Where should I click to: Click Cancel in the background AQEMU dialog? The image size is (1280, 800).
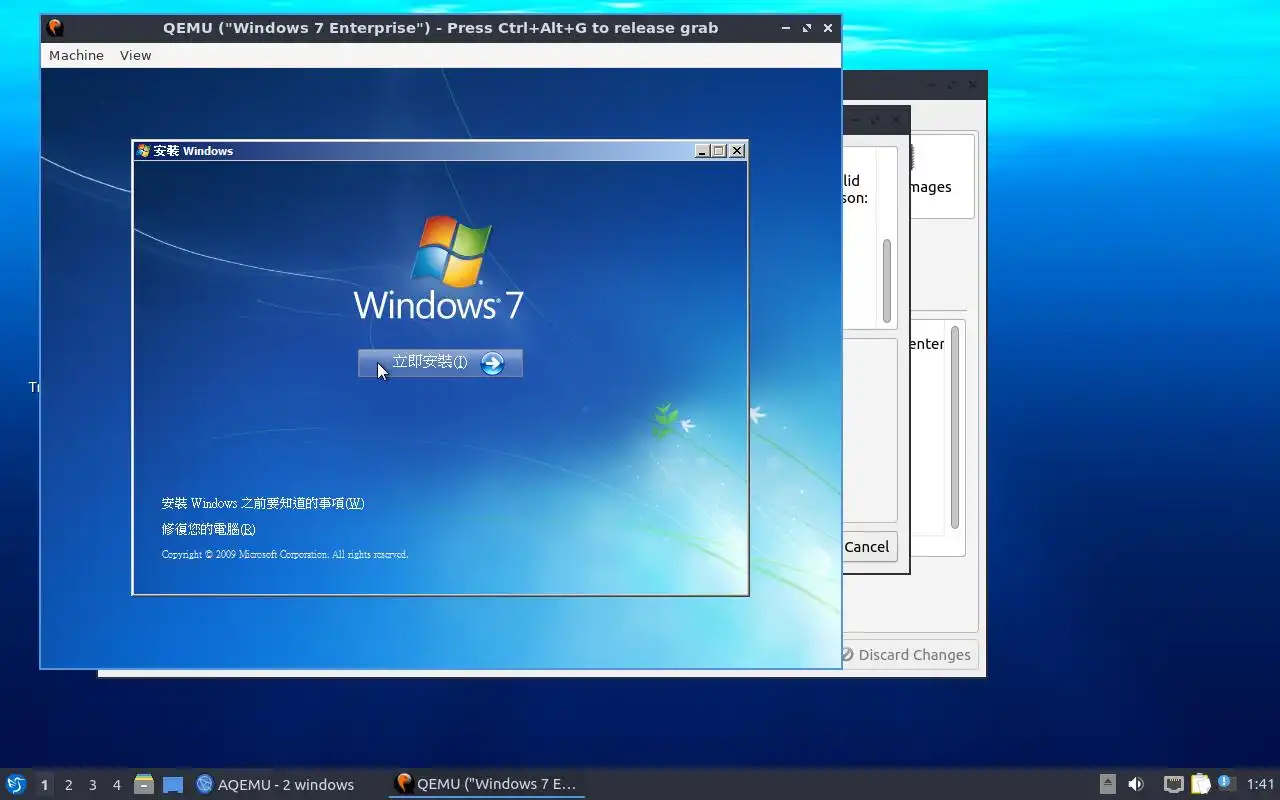click(x=868, y=547)
